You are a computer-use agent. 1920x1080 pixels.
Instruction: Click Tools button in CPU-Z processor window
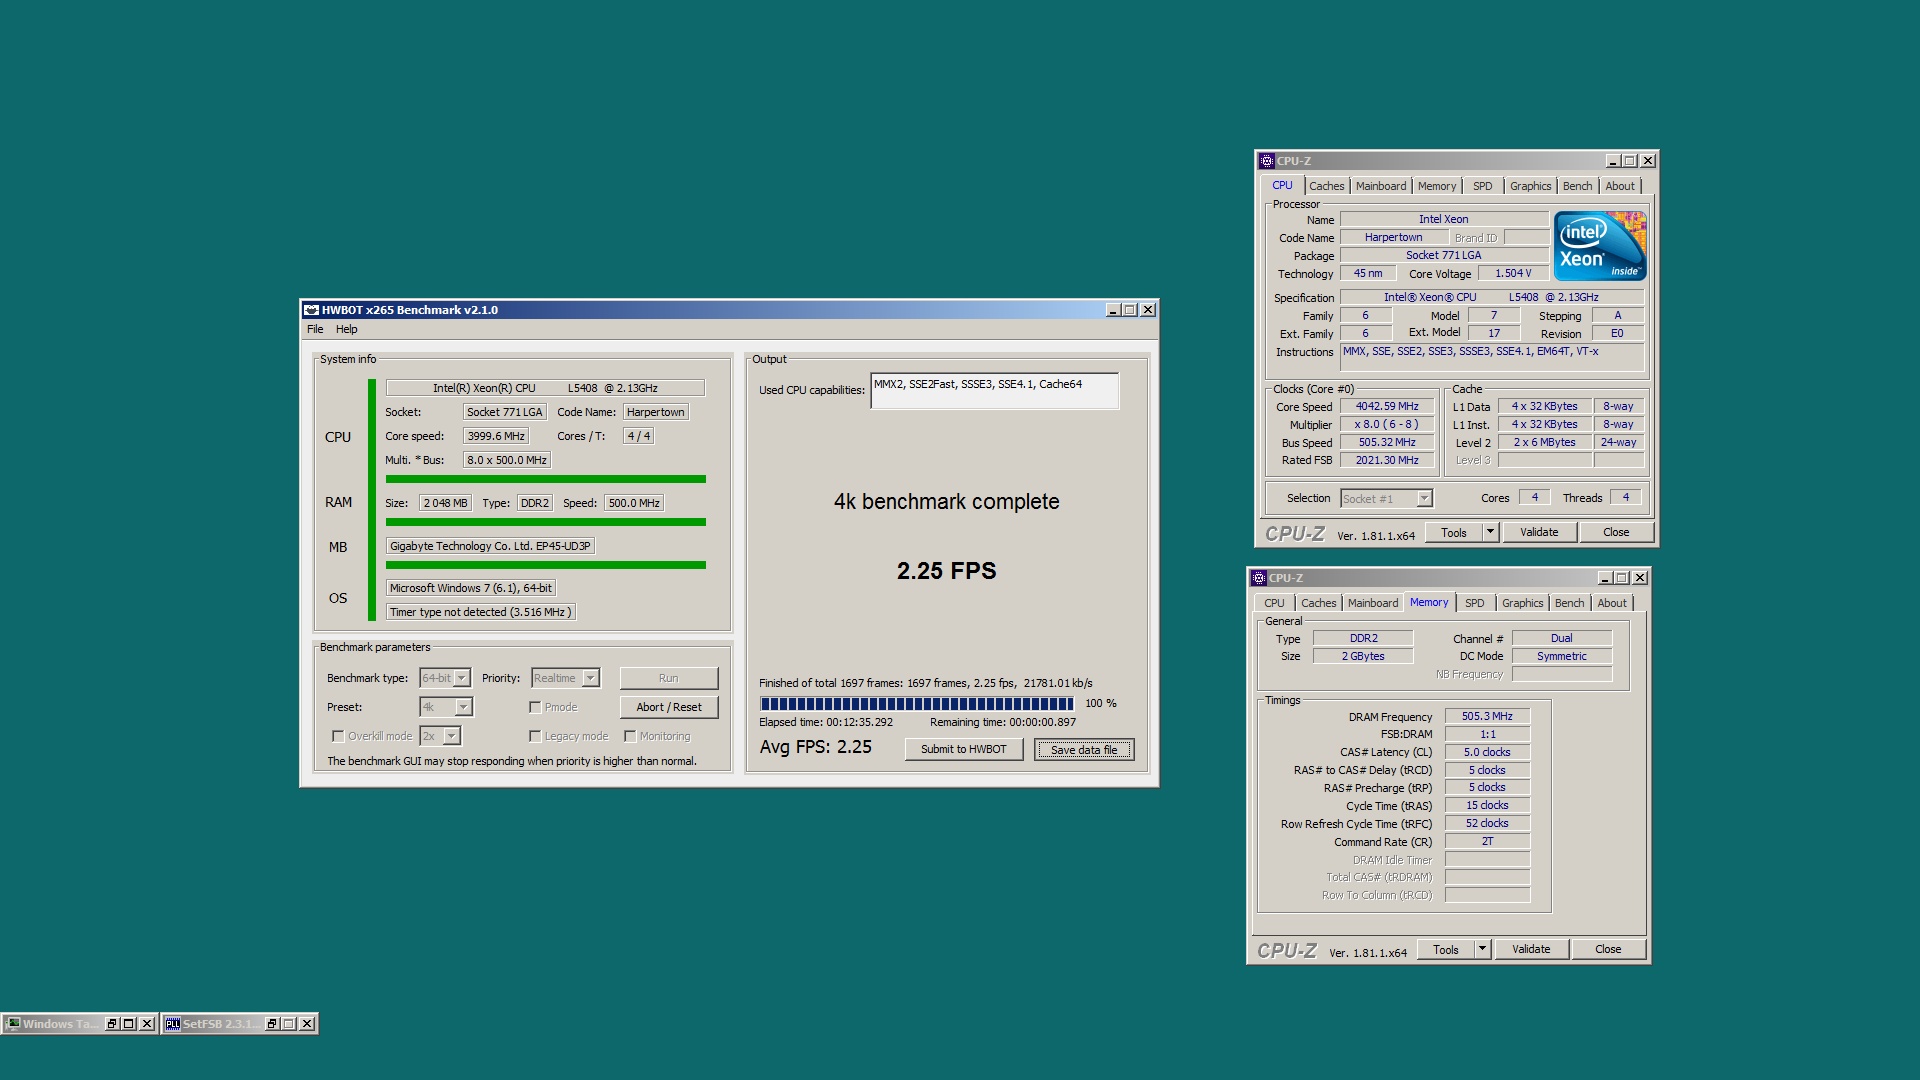1453,532
